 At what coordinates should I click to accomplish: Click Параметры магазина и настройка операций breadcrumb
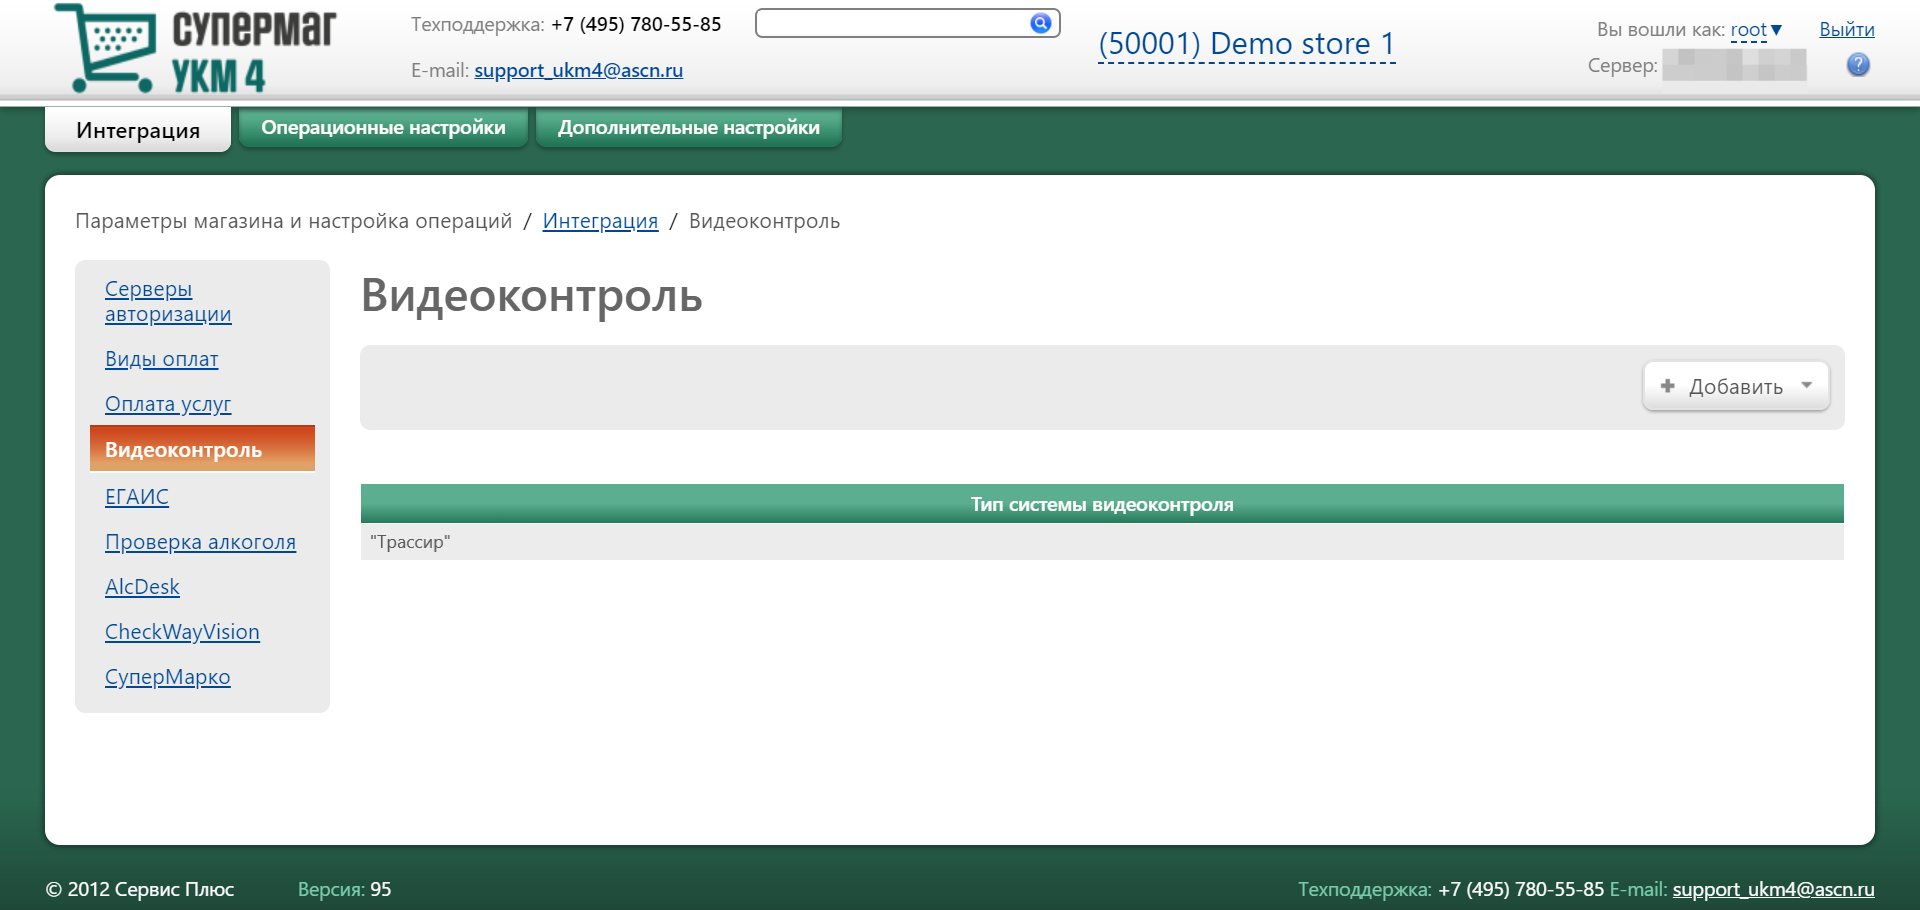(294, 221)
